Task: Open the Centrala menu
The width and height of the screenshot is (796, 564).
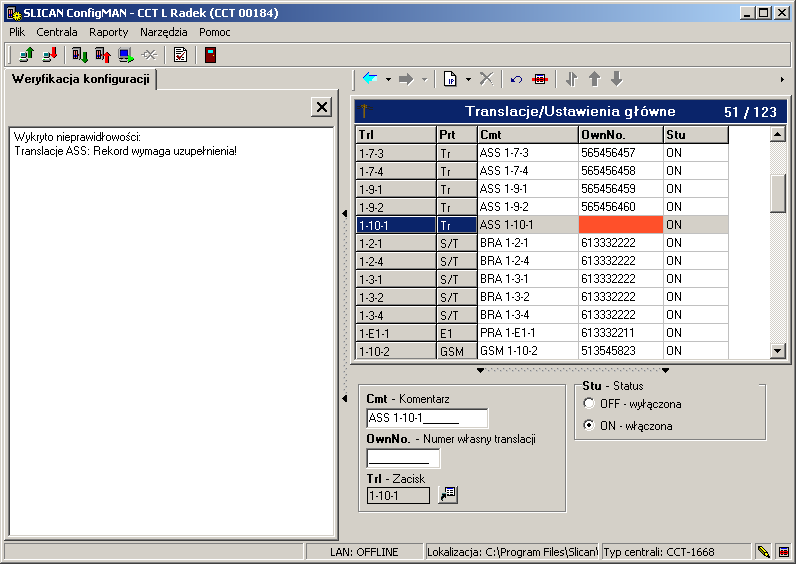Action: tap(57, 32)
